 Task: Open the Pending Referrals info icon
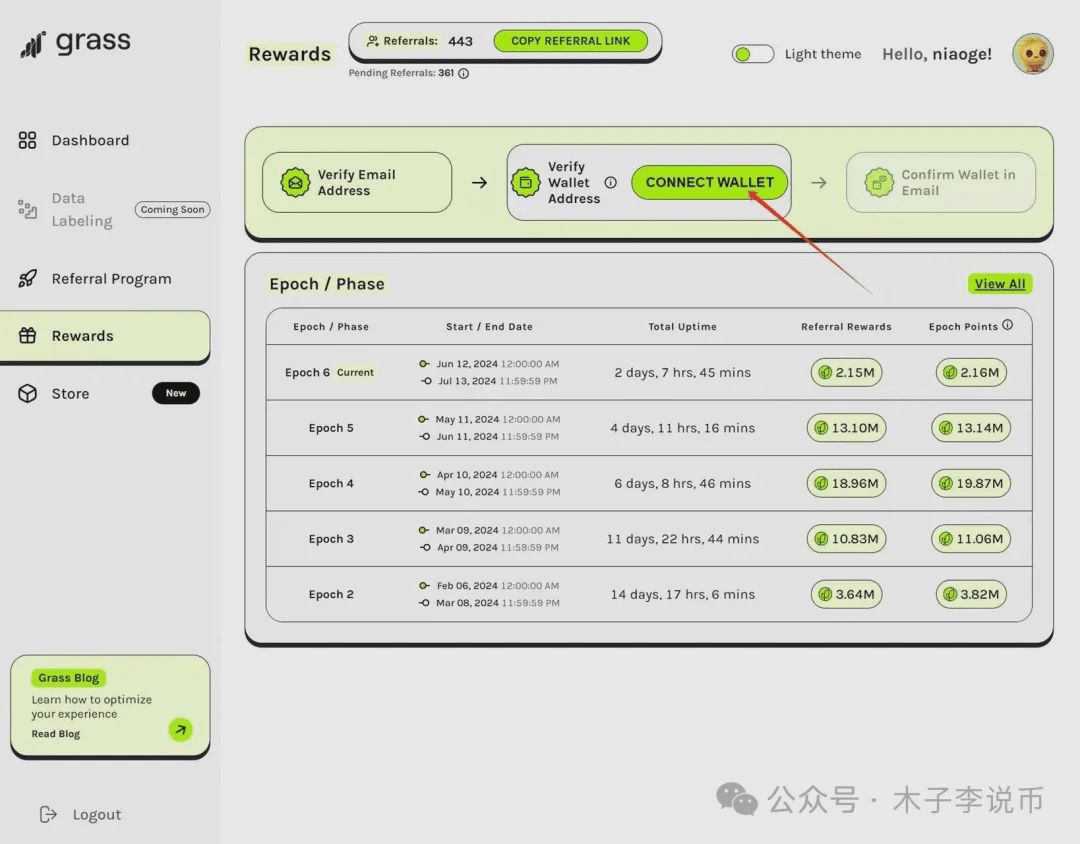click(464, 74)
